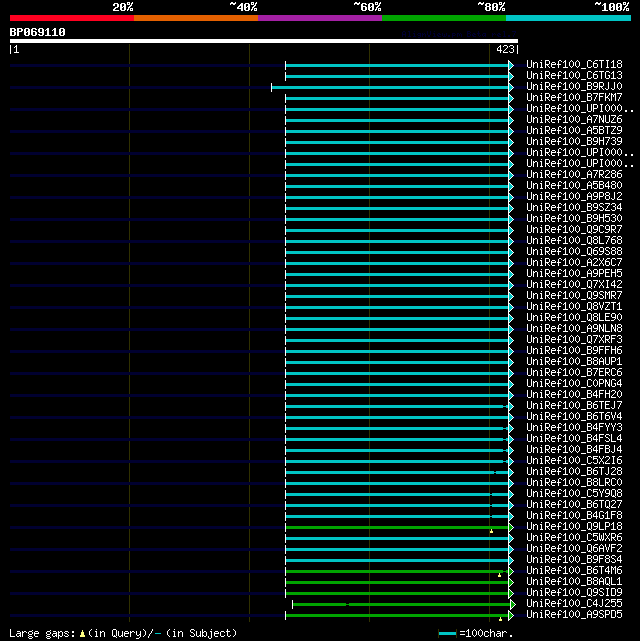Select the UniRef100_B9FFH6 label
Image resolution: width=640 pixels, height=641 pixels.
point(574,350)
